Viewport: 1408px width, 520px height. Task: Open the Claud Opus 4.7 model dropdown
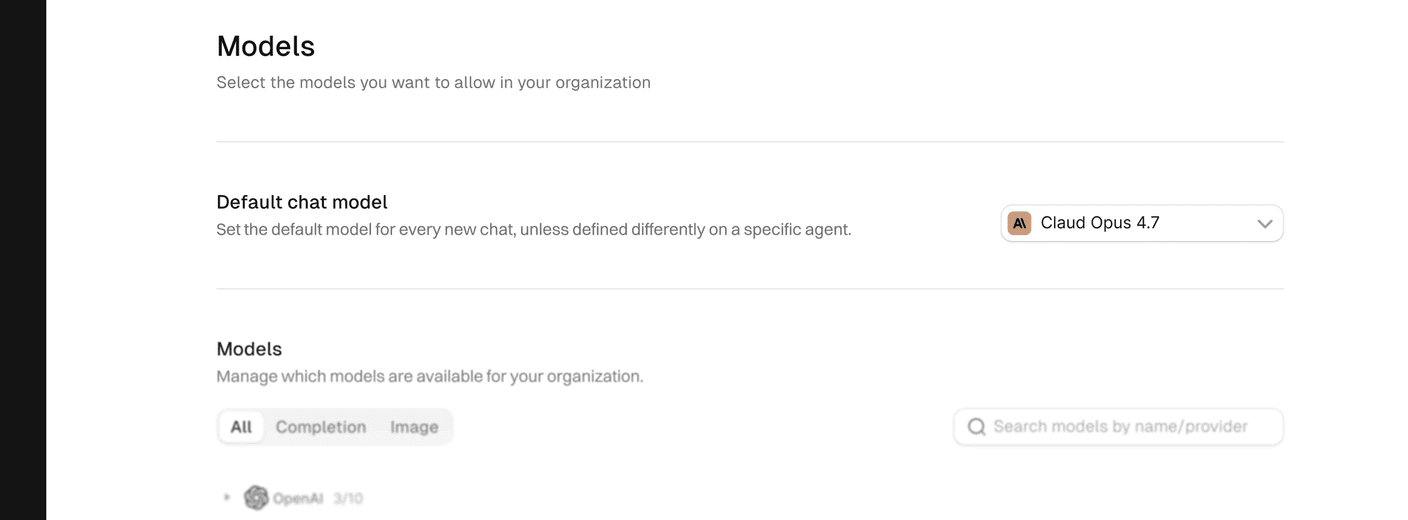coord(1142,224)
